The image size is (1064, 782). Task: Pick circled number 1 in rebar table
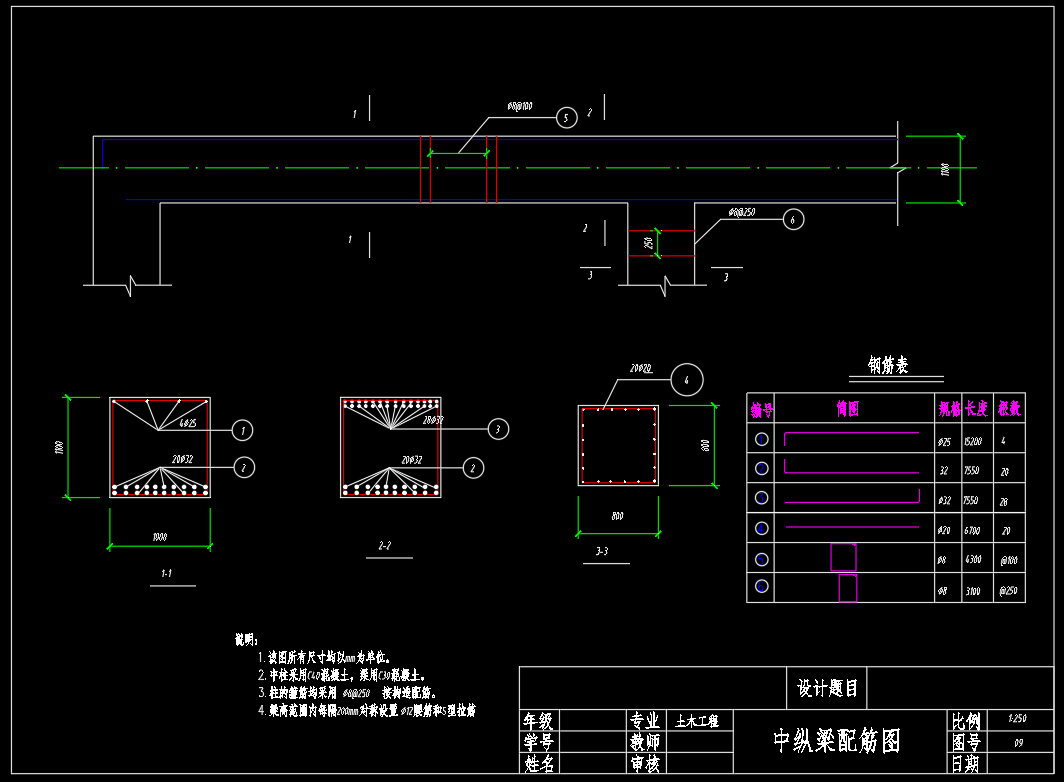pyautogui.click(x=761, y=439)
